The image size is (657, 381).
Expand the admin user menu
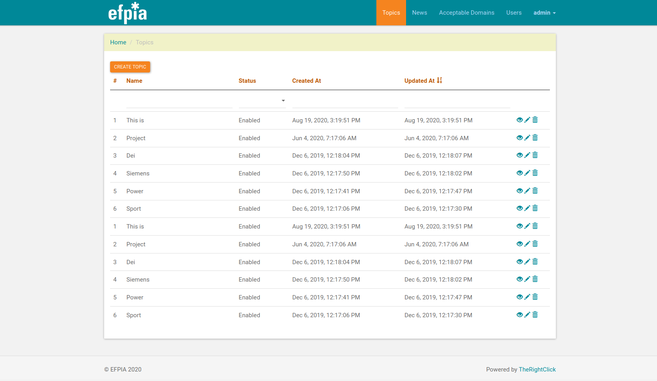tap(544, 13)
